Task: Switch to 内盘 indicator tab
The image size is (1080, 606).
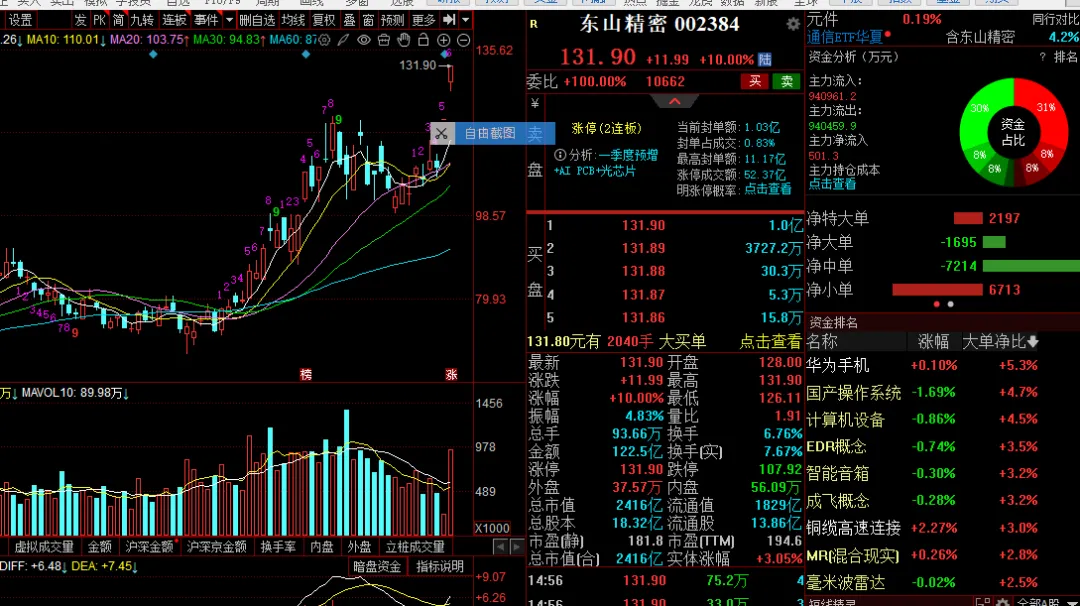Action: pos(322,547)
